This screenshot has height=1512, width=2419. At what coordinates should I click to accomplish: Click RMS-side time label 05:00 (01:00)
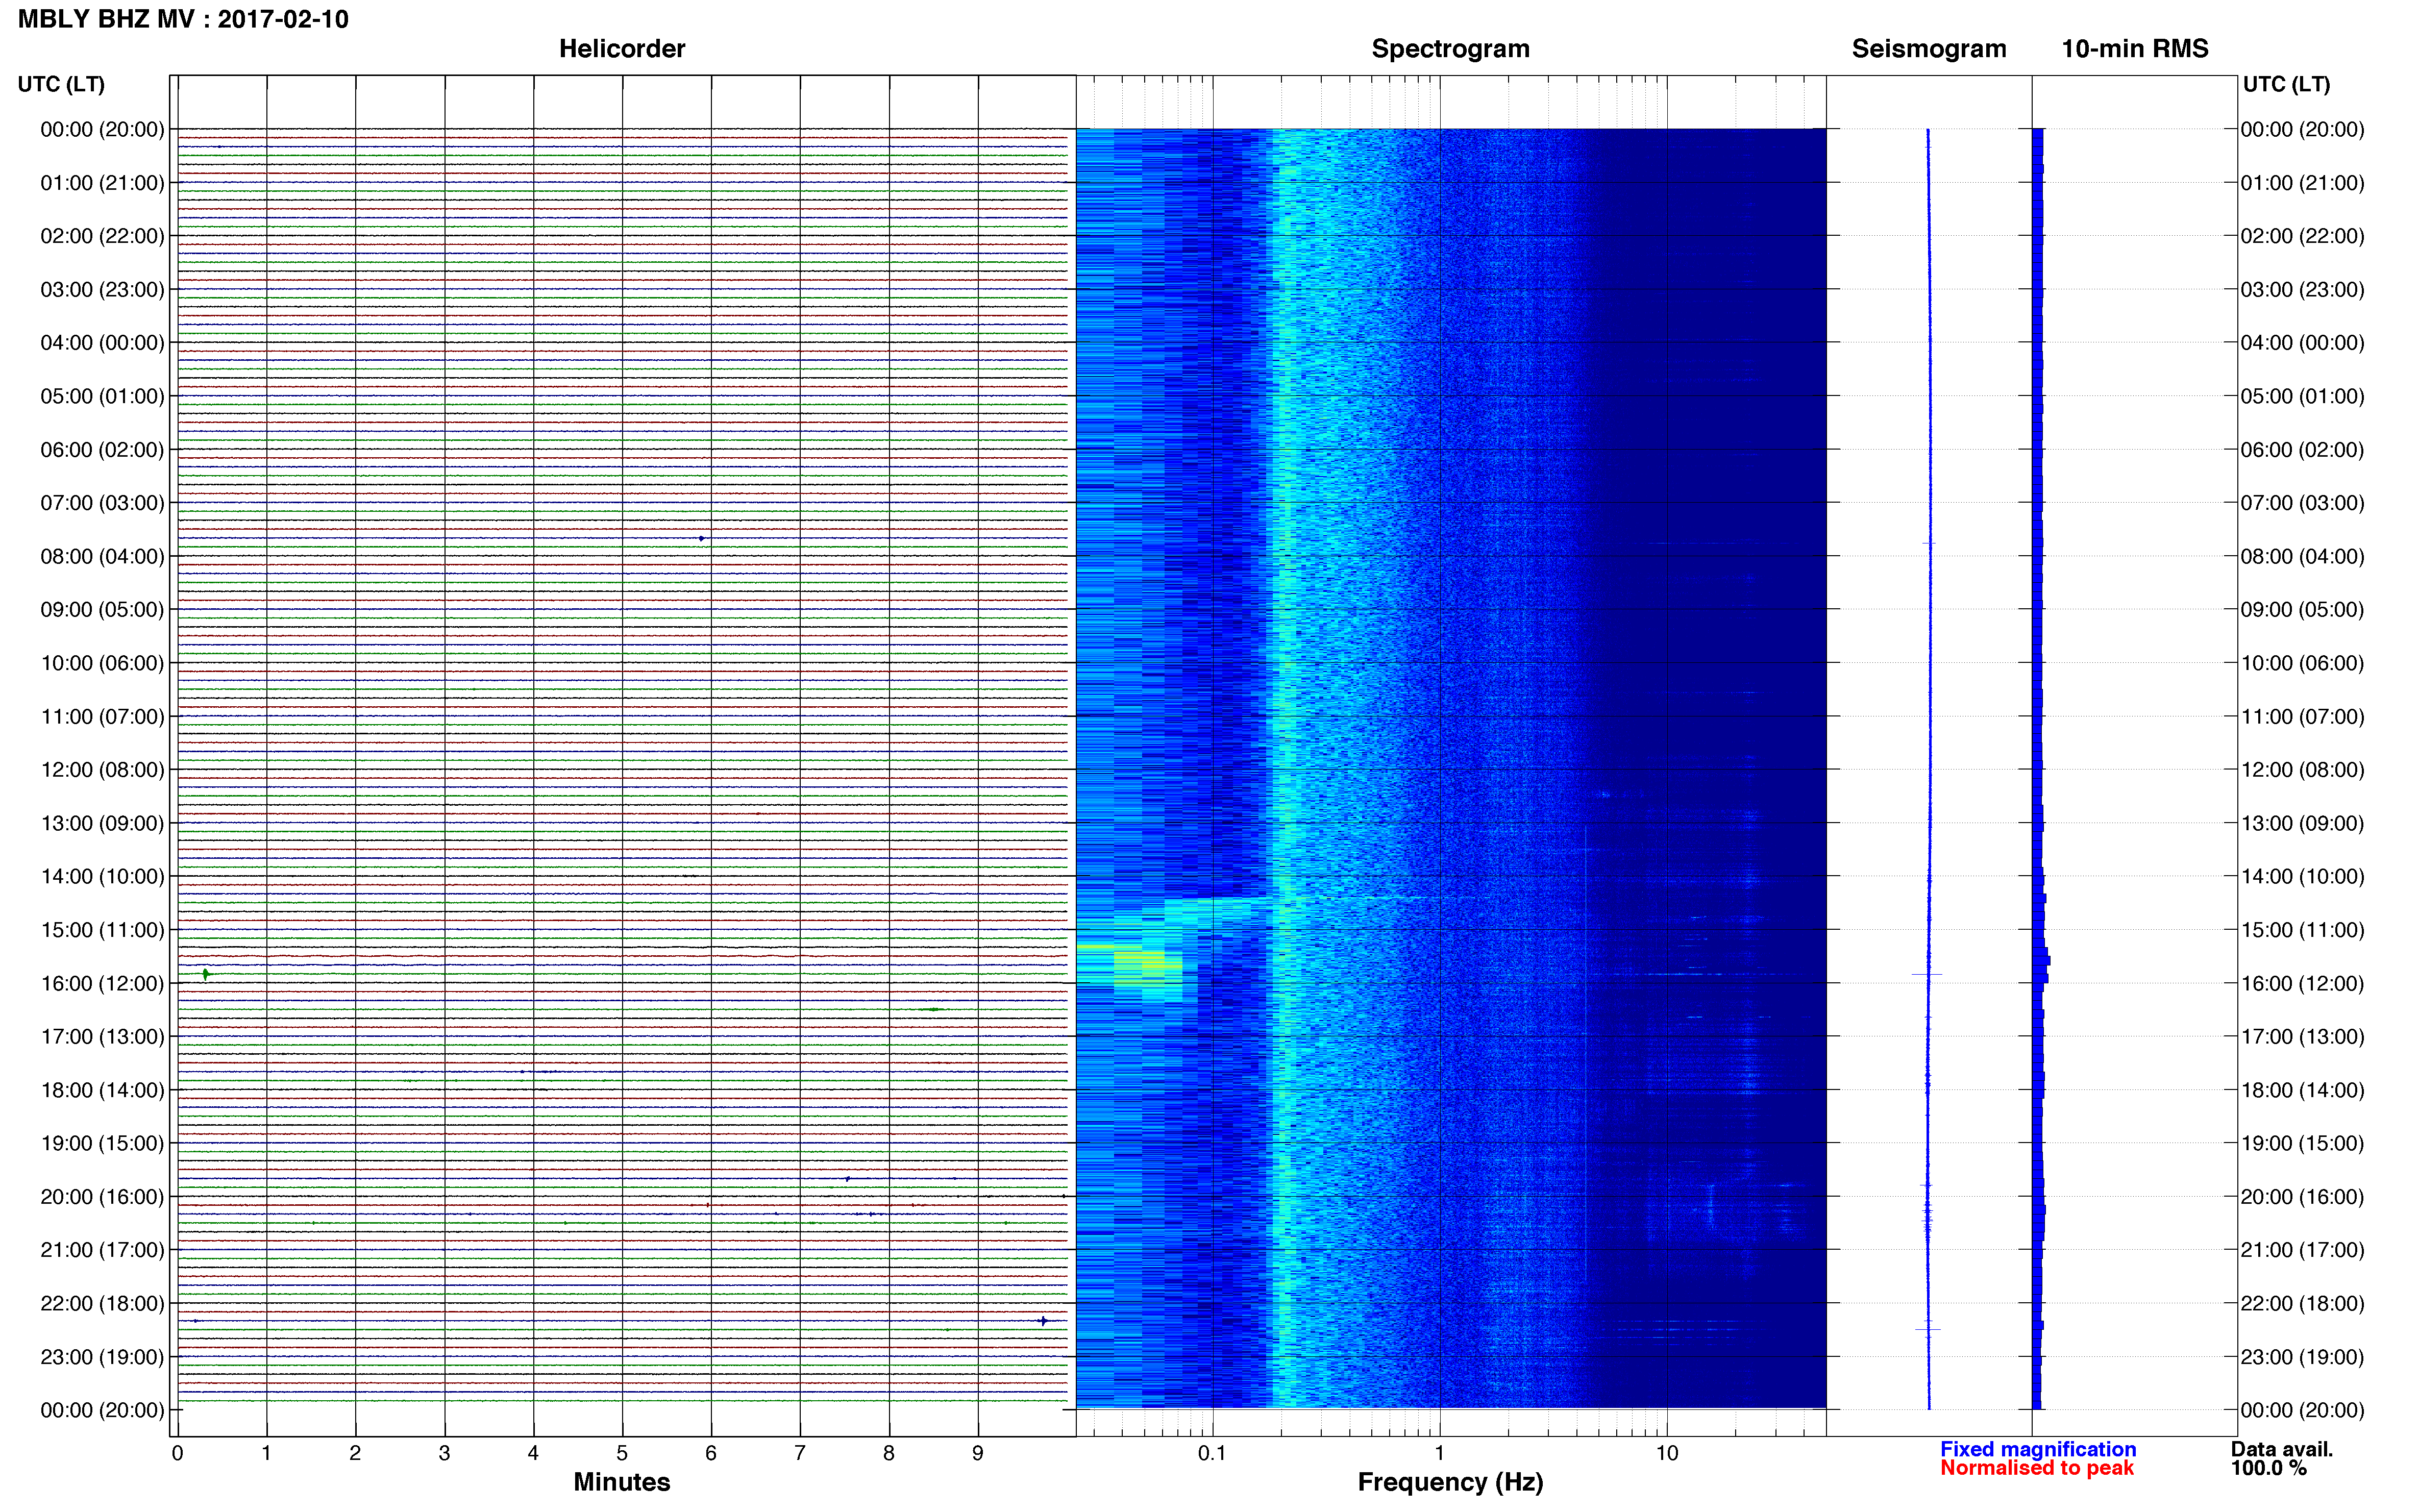[x=2302, y=397]
